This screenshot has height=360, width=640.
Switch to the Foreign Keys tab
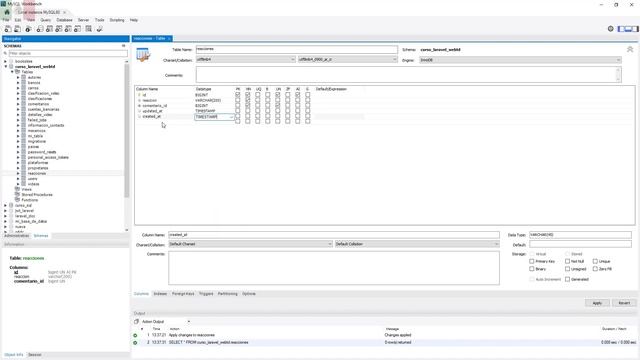pyautogui.click(x=183, y=293)
